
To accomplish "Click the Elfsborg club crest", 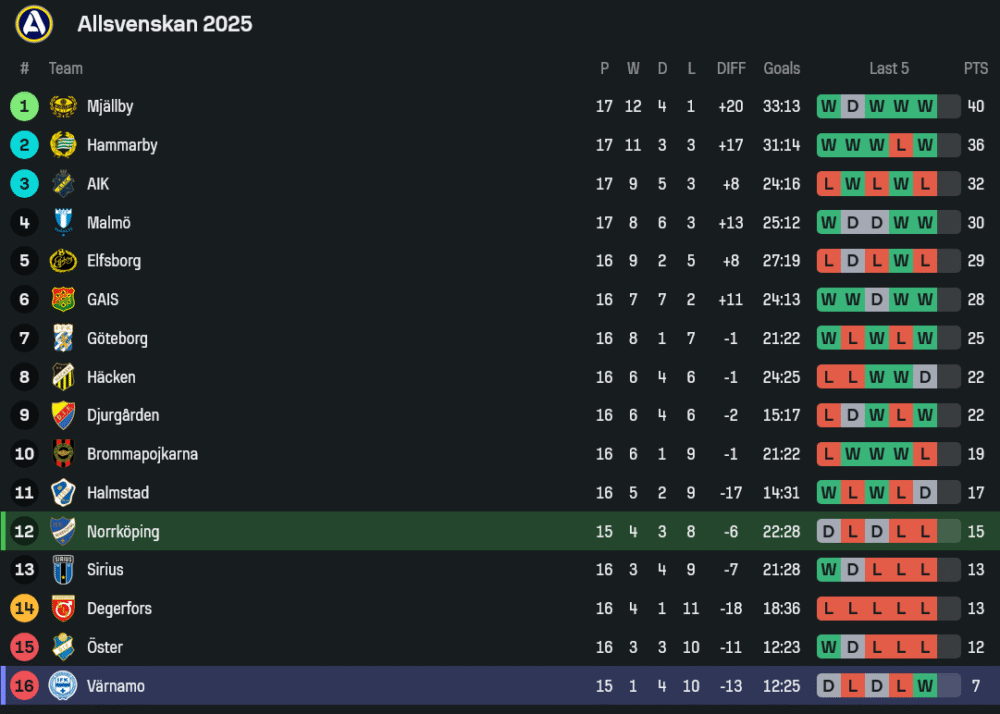I will click(x=63, y=261).
